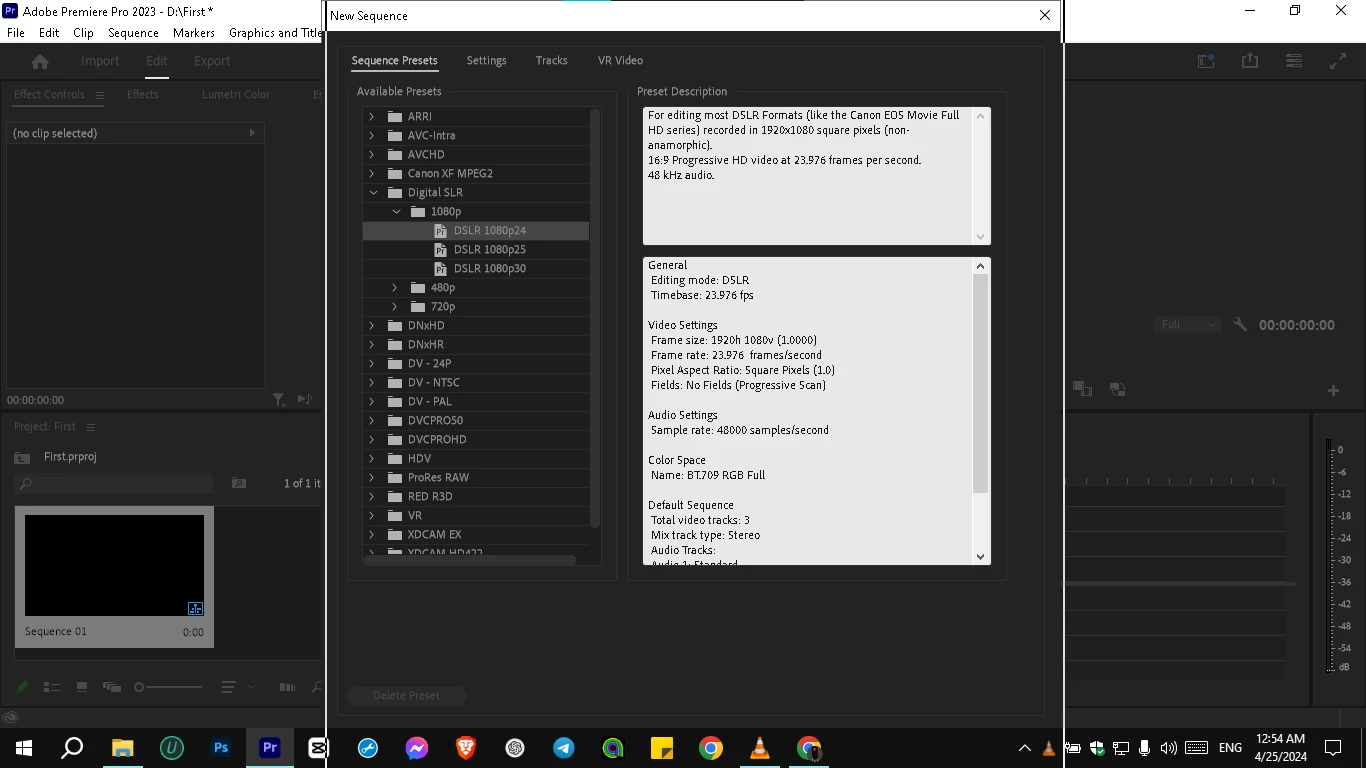Expand the AVC-Intra preset folder

(x=372, y=135)
